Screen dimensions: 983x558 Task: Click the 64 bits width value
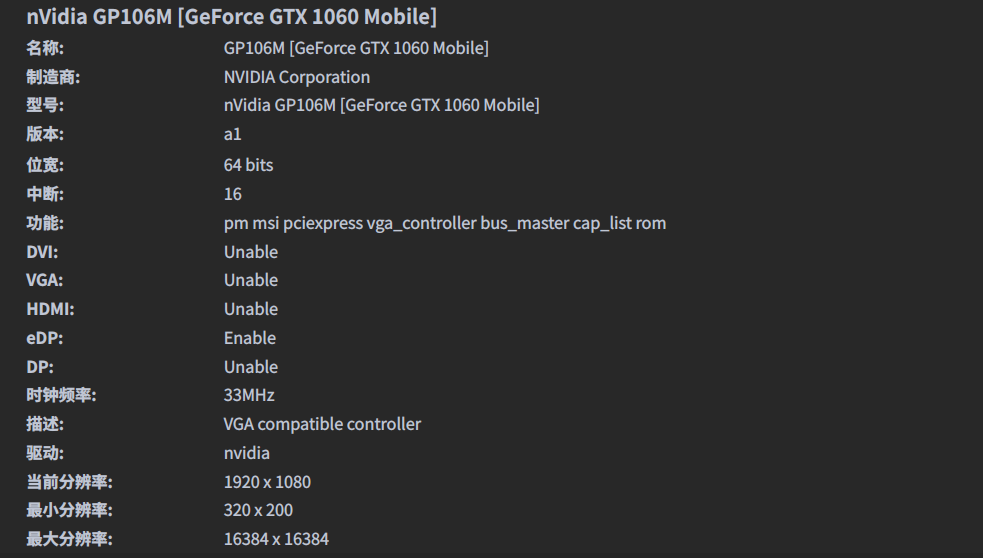248,165
